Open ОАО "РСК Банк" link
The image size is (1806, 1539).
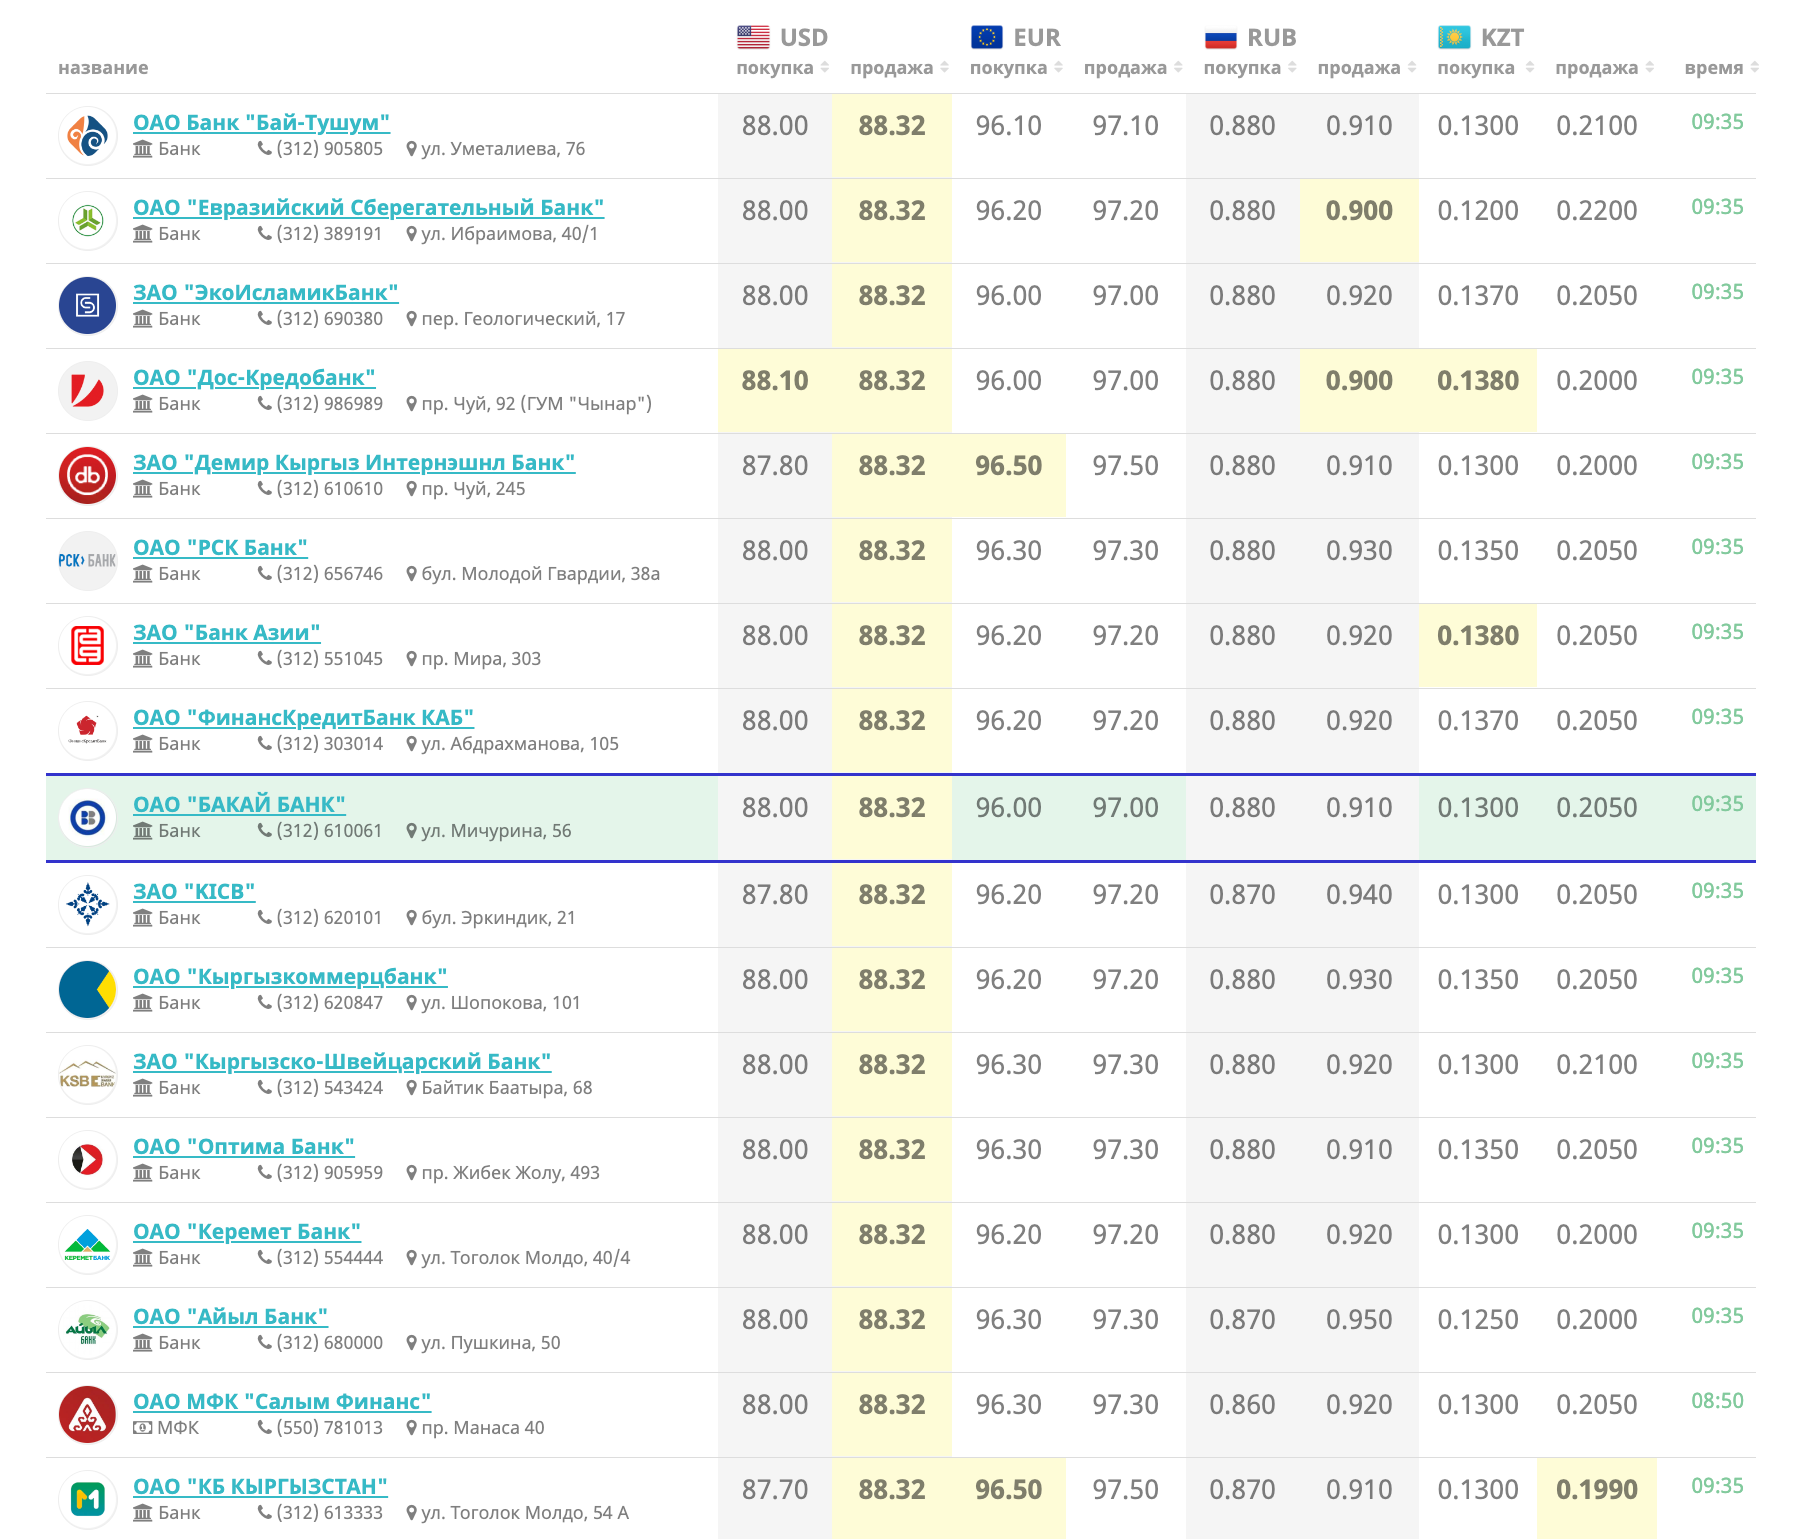(x=221, y=548)
